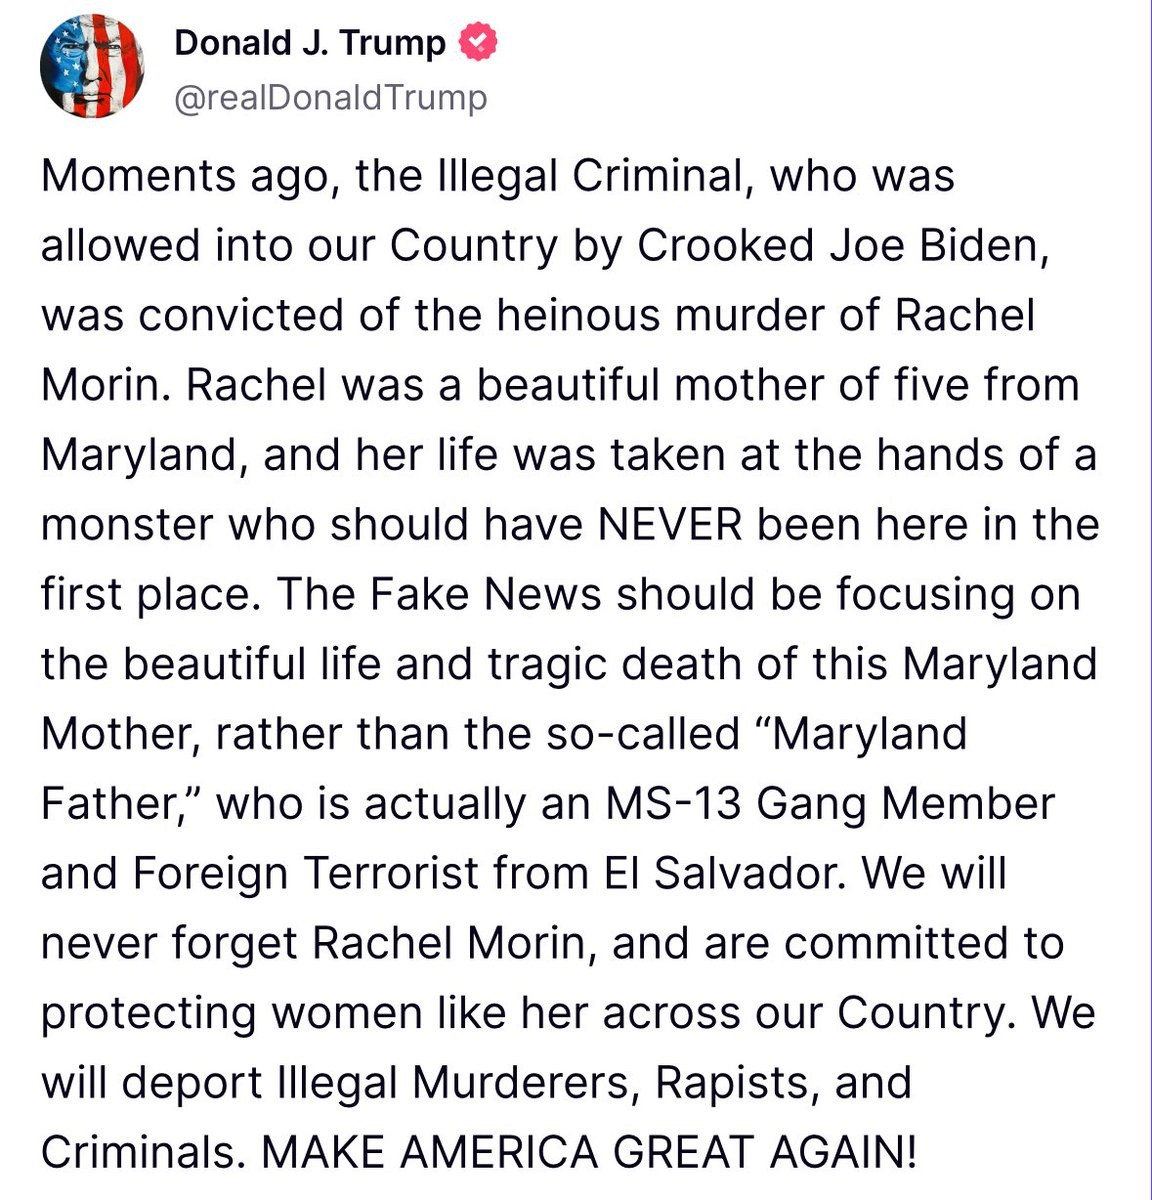This screenshot has width=1152, height=1200.
Task: Click the phrase "tragic death" in the post
Action: (x=585, y=665)
